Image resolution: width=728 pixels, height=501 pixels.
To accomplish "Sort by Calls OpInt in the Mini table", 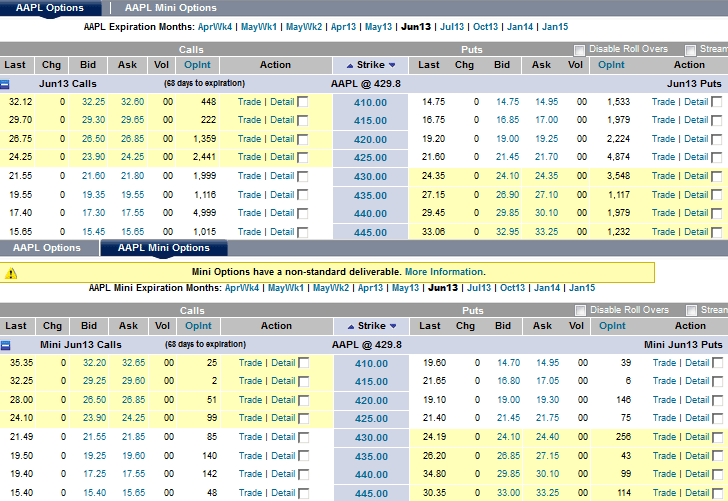I will [198, 326].
